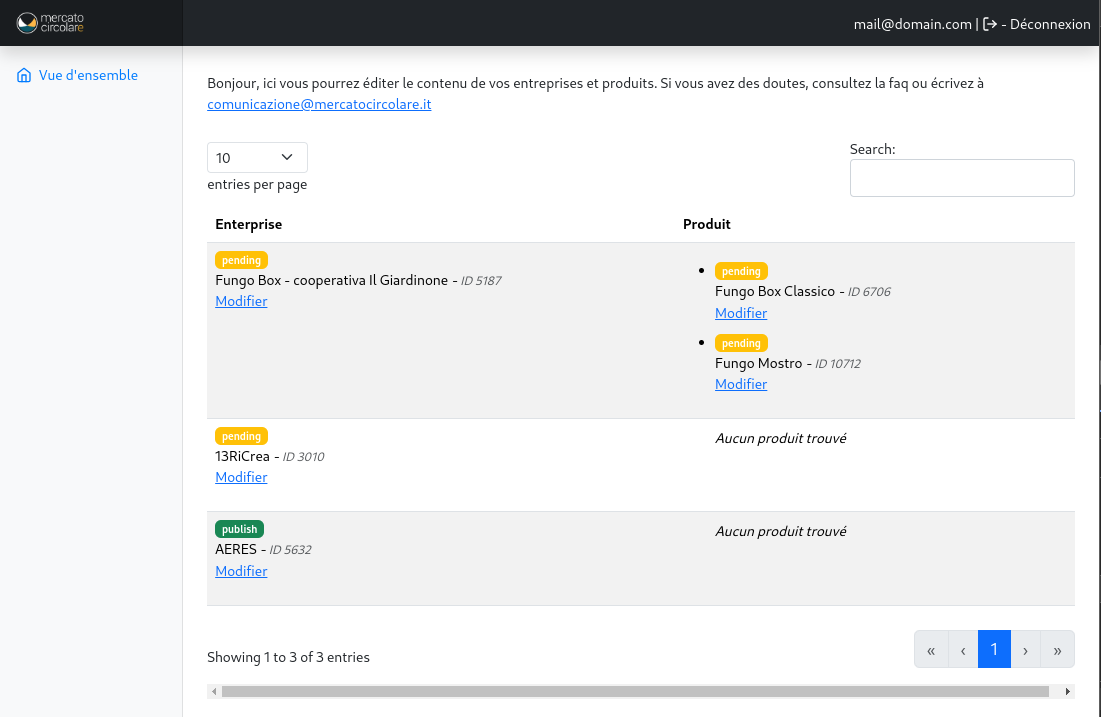
Task: Go to the previous page of results
Action: coord(963,650)
